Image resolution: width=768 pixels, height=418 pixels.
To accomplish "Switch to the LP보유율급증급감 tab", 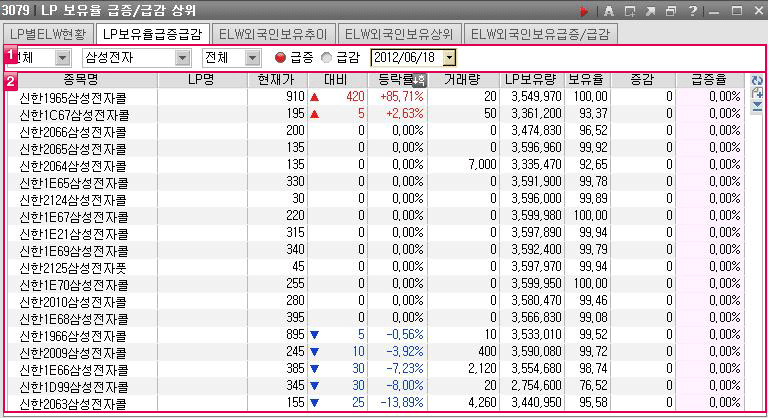I will click(152, 34).
